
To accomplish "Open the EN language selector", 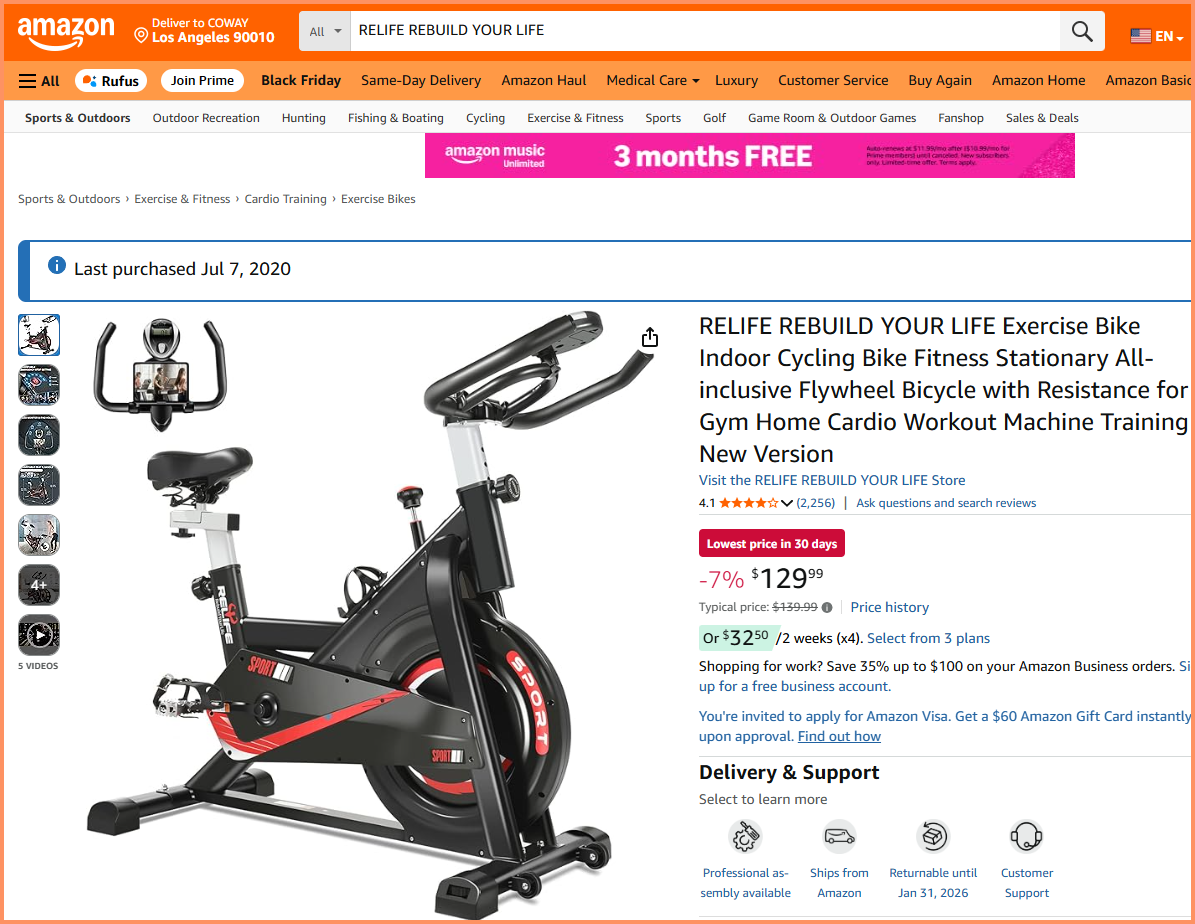I will tap(1157, 36).
